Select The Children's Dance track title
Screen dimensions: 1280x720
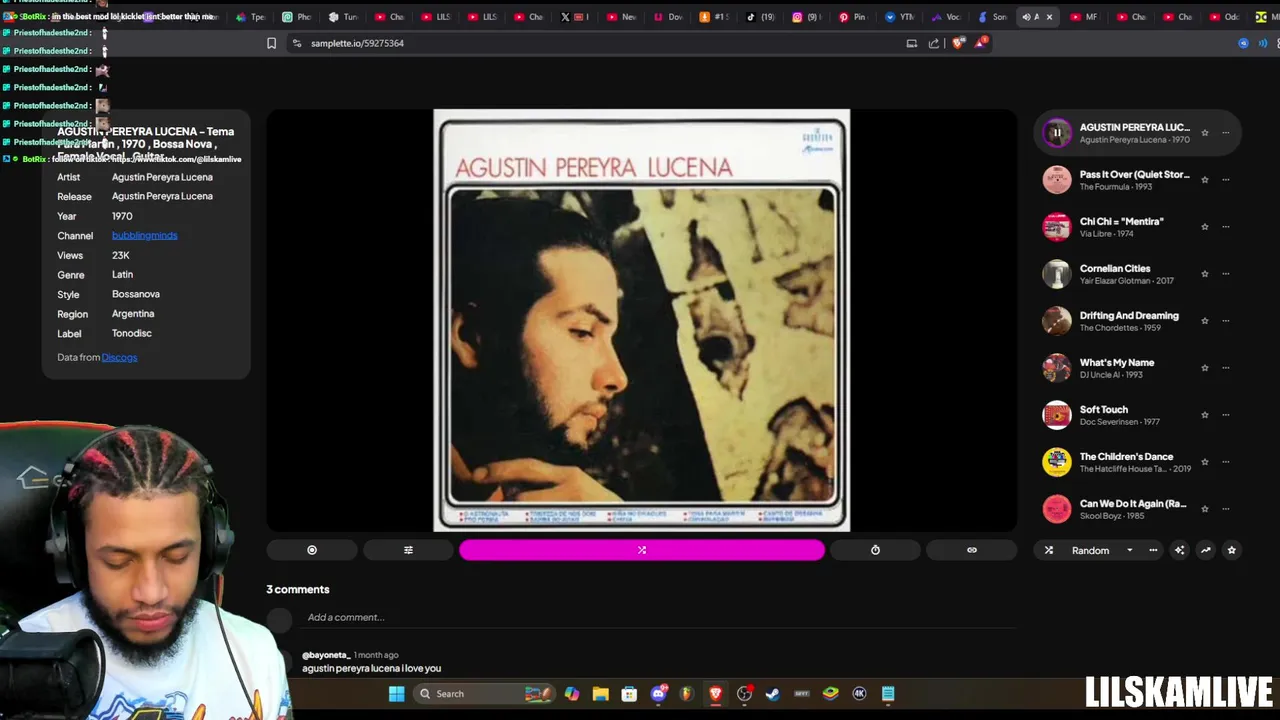(1126, 456)
